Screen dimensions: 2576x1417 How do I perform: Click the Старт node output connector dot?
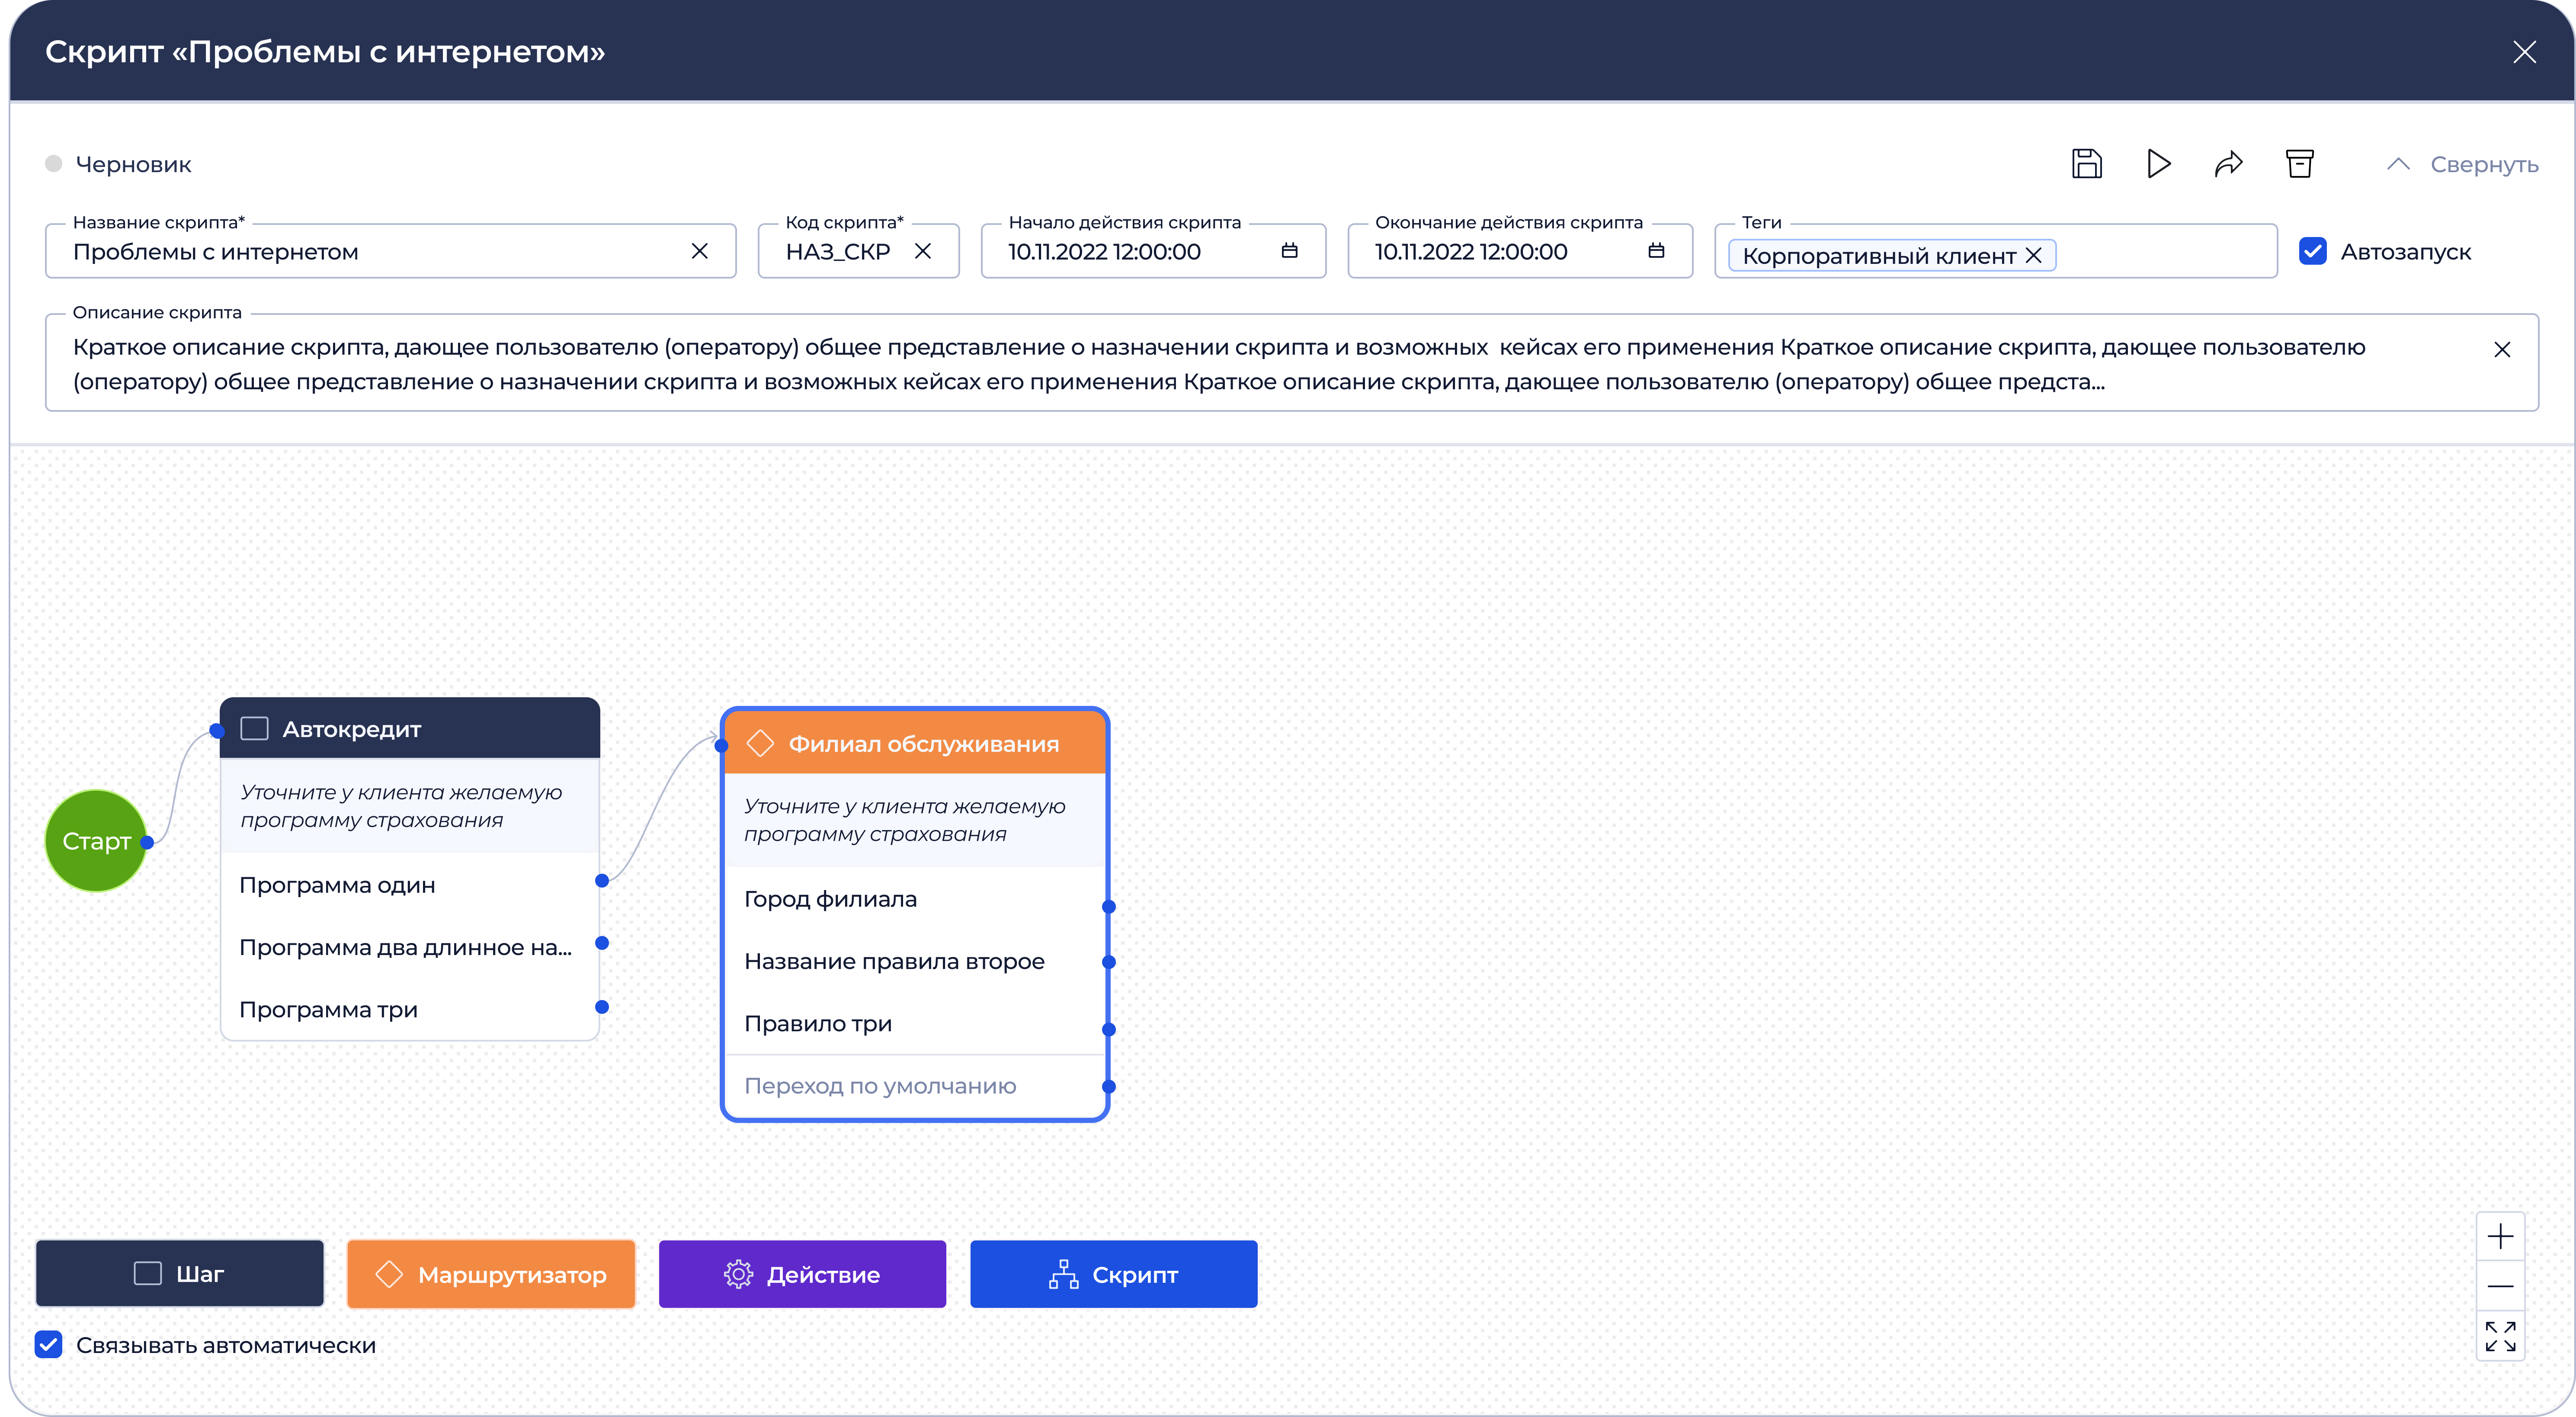coord(147,842)
